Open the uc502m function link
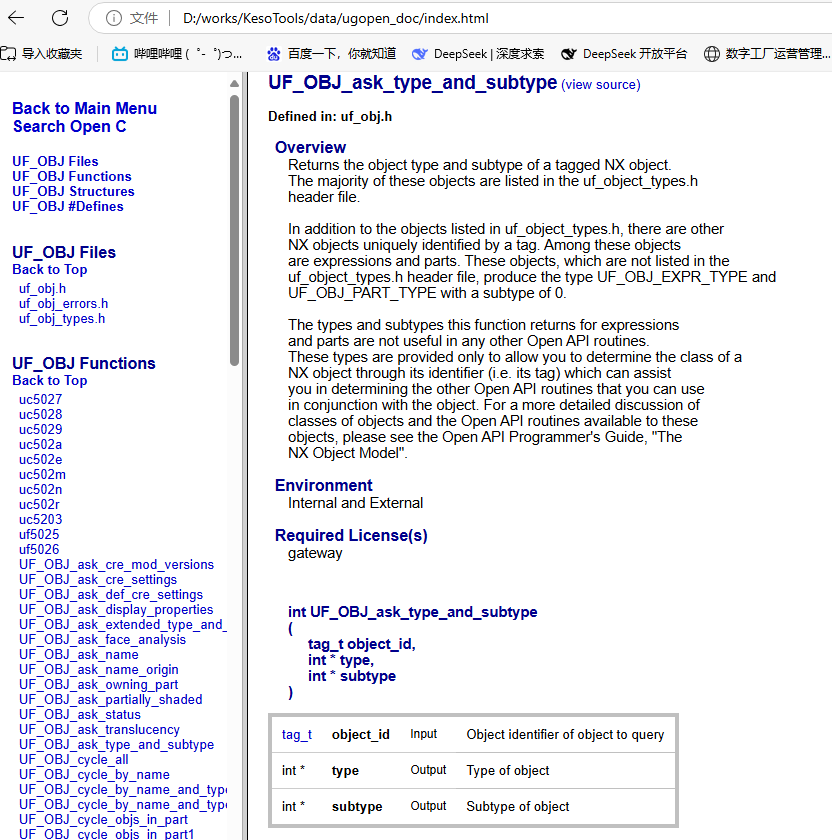Image resolution: width=832 pixels, height=840 pixels. coord(42,475)
